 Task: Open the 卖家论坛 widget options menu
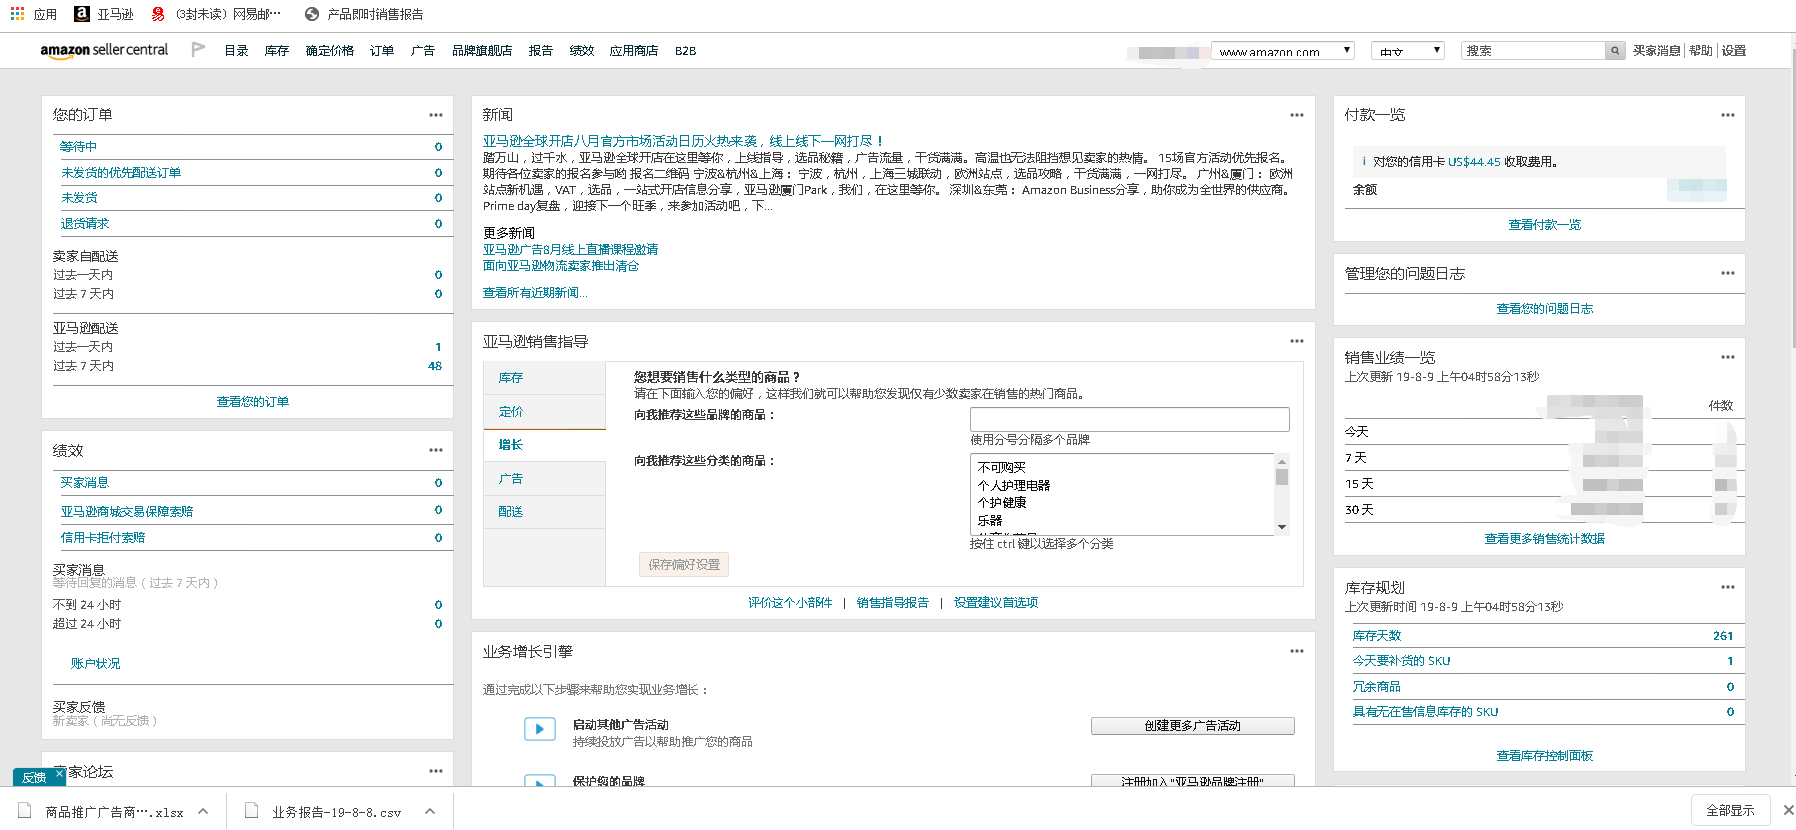pyautogui.click(x=436, y=771)
